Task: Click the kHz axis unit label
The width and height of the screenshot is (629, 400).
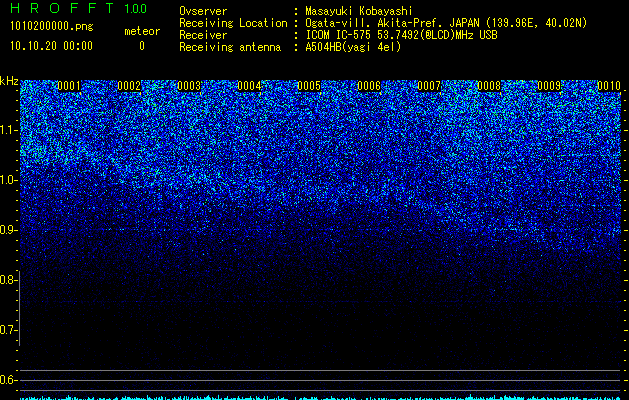Action: pos(9,81)
